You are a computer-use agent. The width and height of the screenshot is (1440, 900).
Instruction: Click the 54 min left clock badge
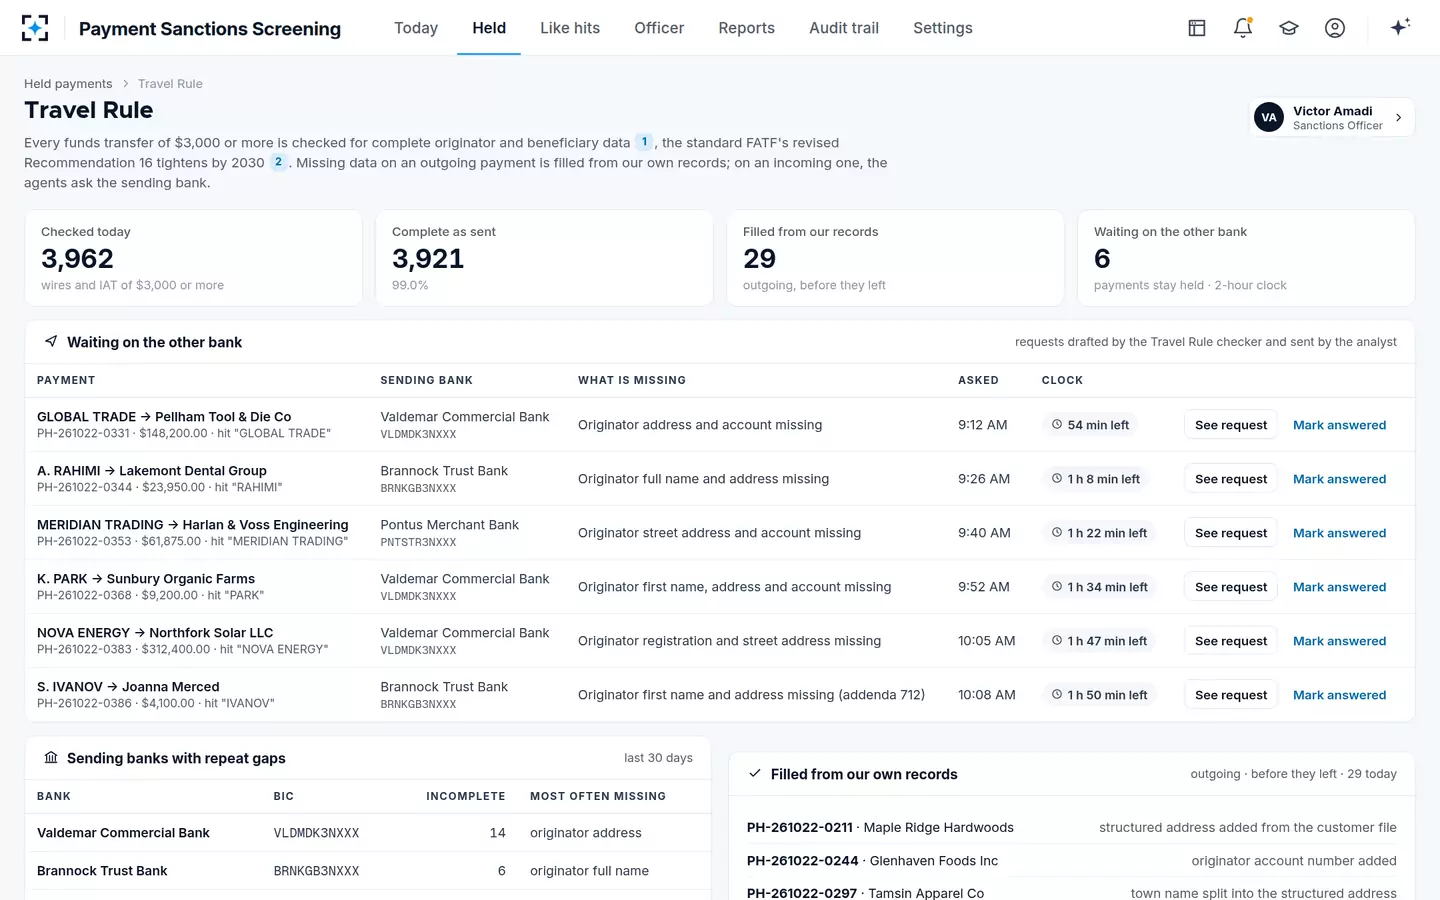1090,425
